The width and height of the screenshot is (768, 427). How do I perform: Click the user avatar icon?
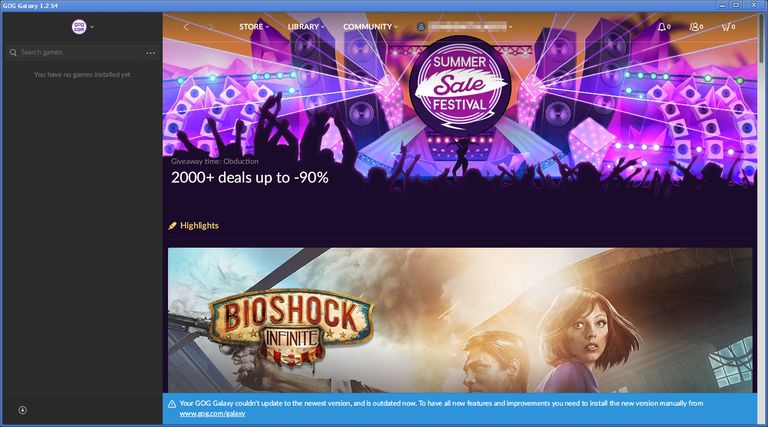(421, 26)
